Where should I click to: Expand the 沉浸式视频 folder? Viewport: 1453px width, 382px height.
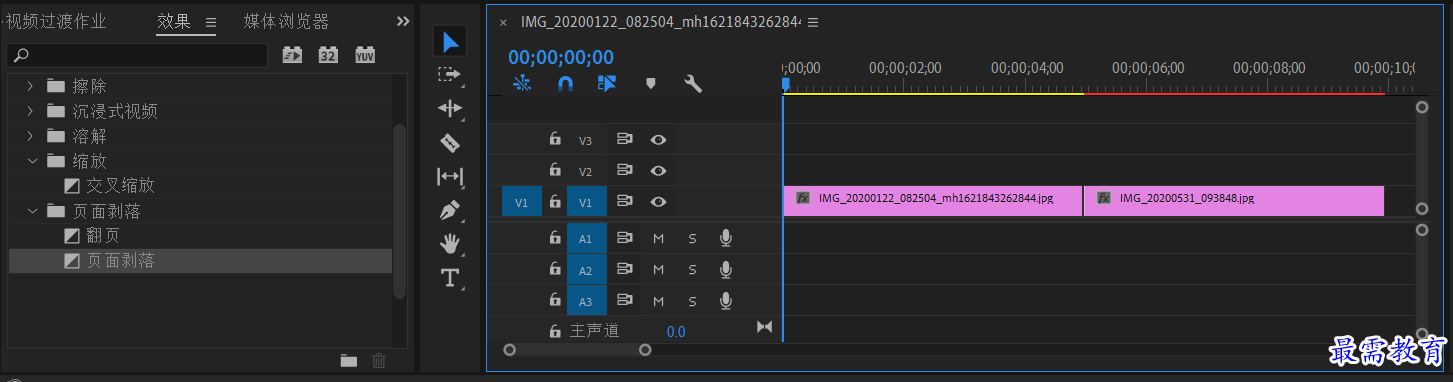[x=31, y=111]
